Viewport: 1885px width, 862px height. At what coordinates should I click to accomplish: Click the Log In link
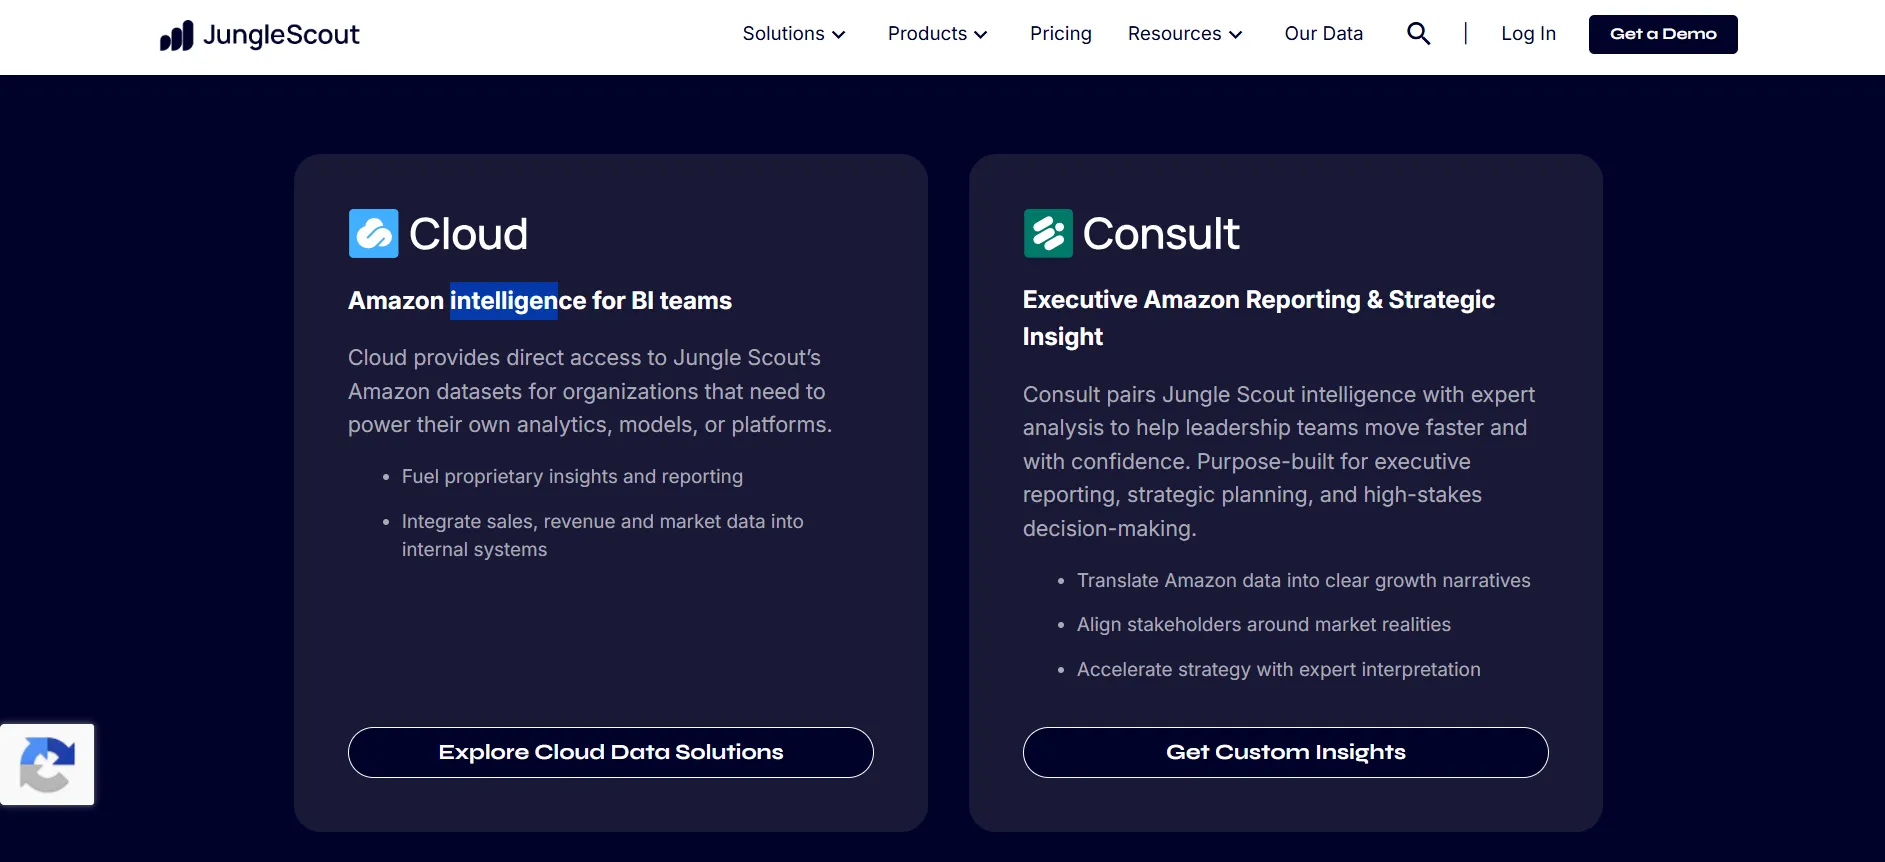(x=1528, y=34)
